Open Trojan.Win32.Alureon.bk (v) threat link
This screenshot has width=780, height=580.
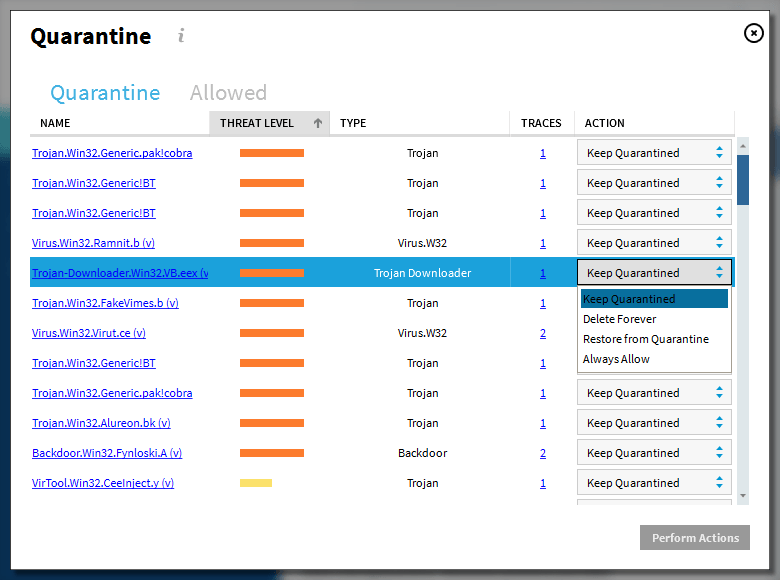101,423
